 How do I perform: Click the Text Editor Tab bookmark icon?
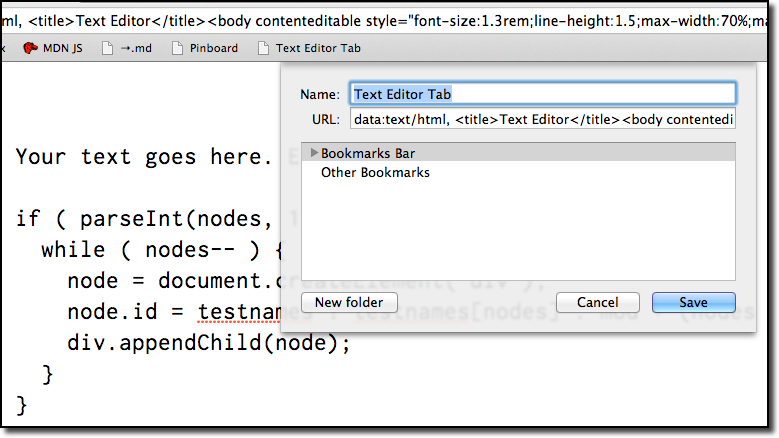tap(263, 48)
